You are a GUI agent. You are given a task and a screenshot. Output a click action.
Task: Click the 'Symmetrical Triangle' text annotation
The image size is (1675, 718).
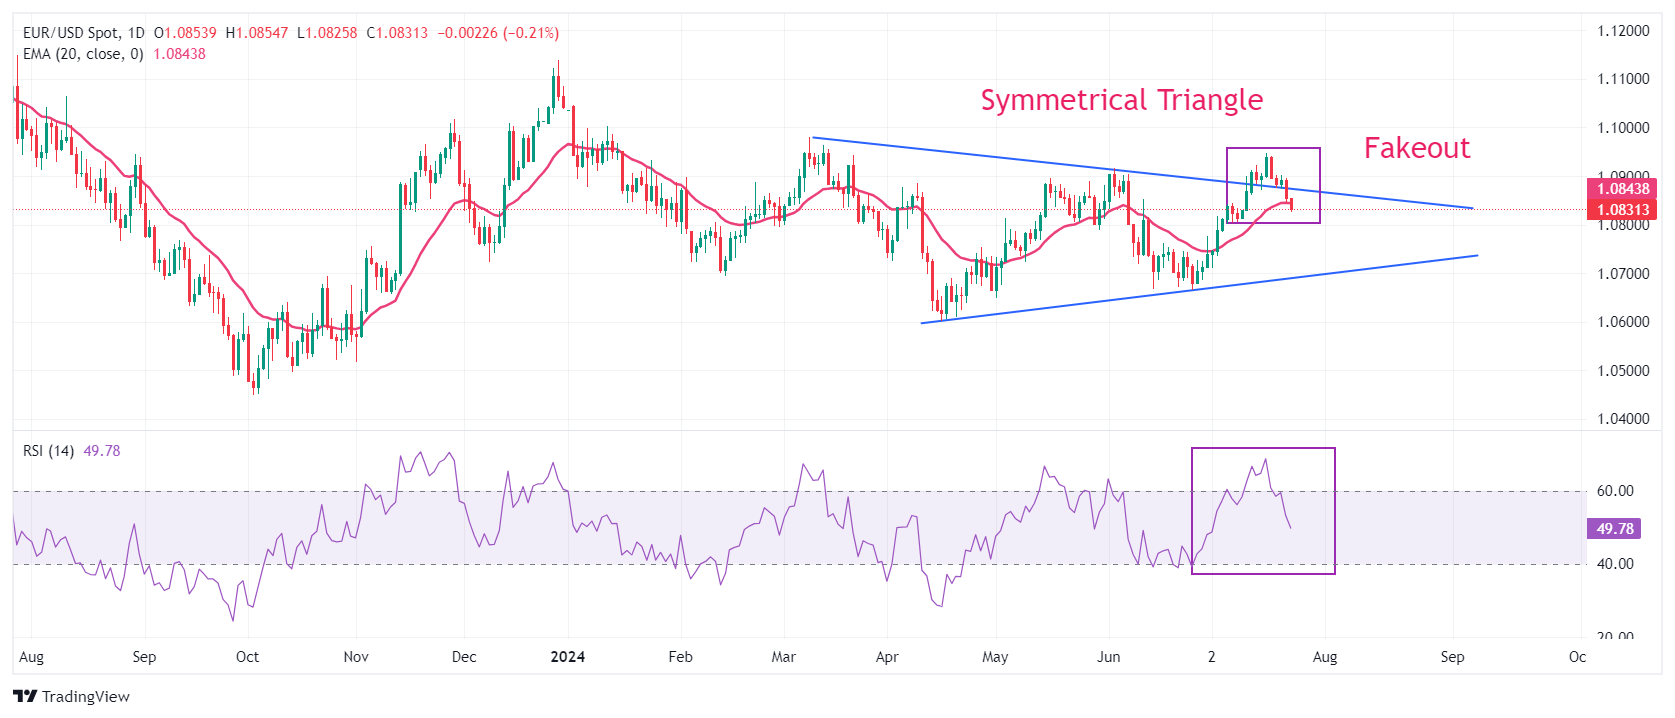point(1121,100)
